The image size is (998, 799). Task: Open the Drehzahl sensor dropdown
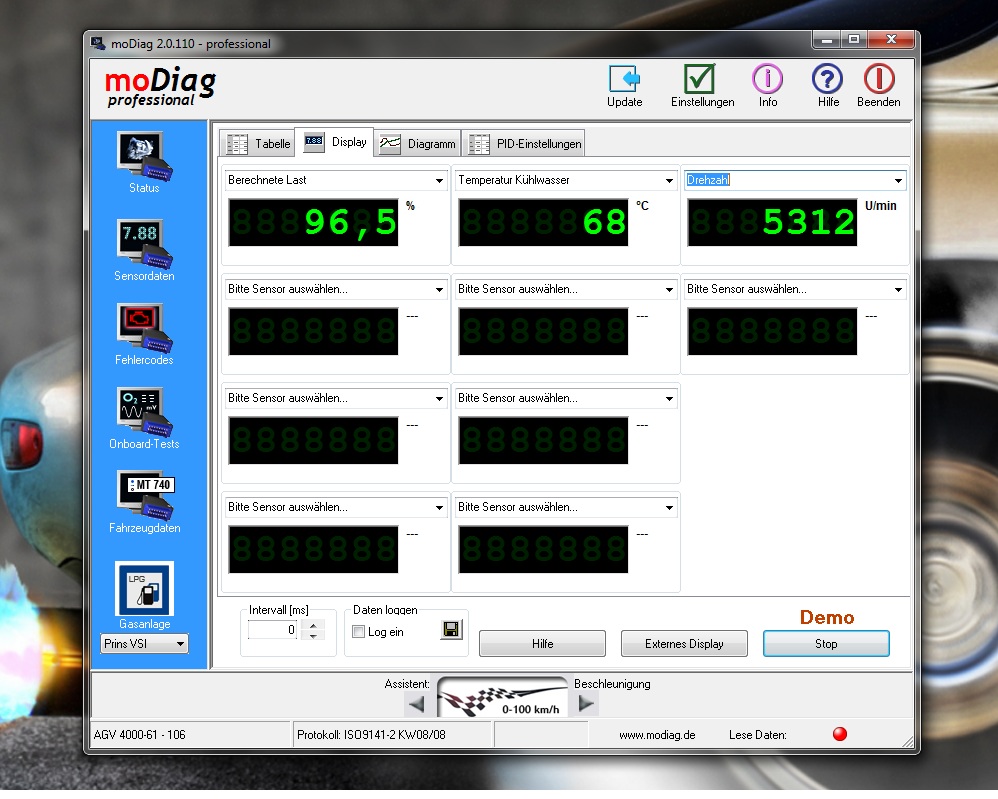898,181
